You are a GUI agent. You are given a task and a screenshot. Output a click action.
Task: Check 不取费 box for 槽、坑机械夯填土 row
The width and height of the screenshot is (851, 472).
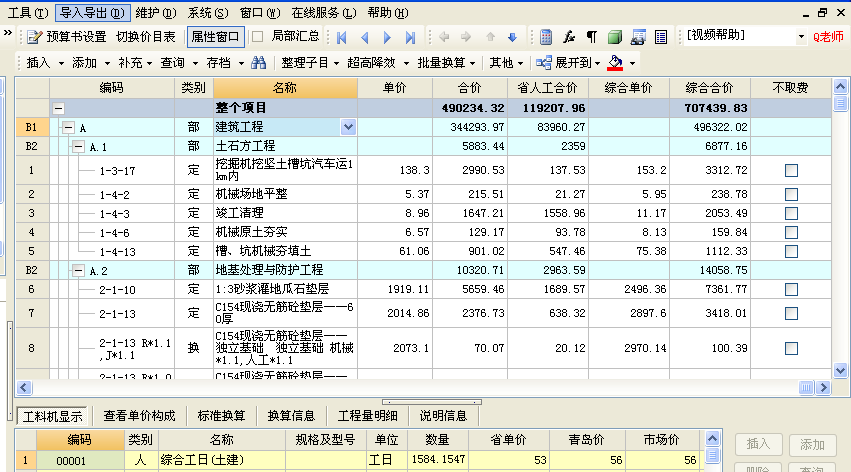791,251
